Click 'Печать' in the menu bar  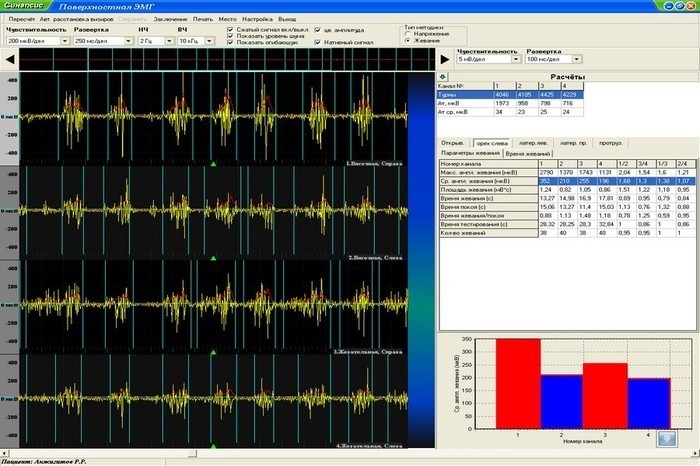coord(202,19)
